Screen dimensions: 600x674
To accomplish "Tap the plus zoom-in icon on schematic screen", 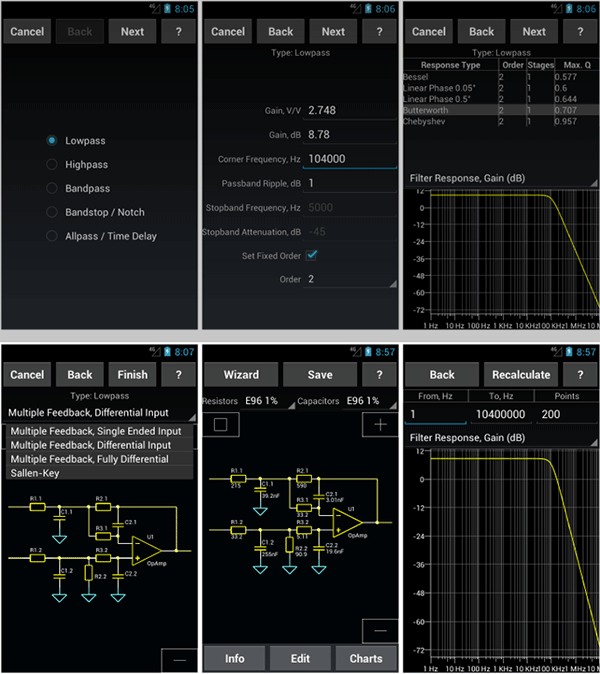I will click(x=380, y=425).
